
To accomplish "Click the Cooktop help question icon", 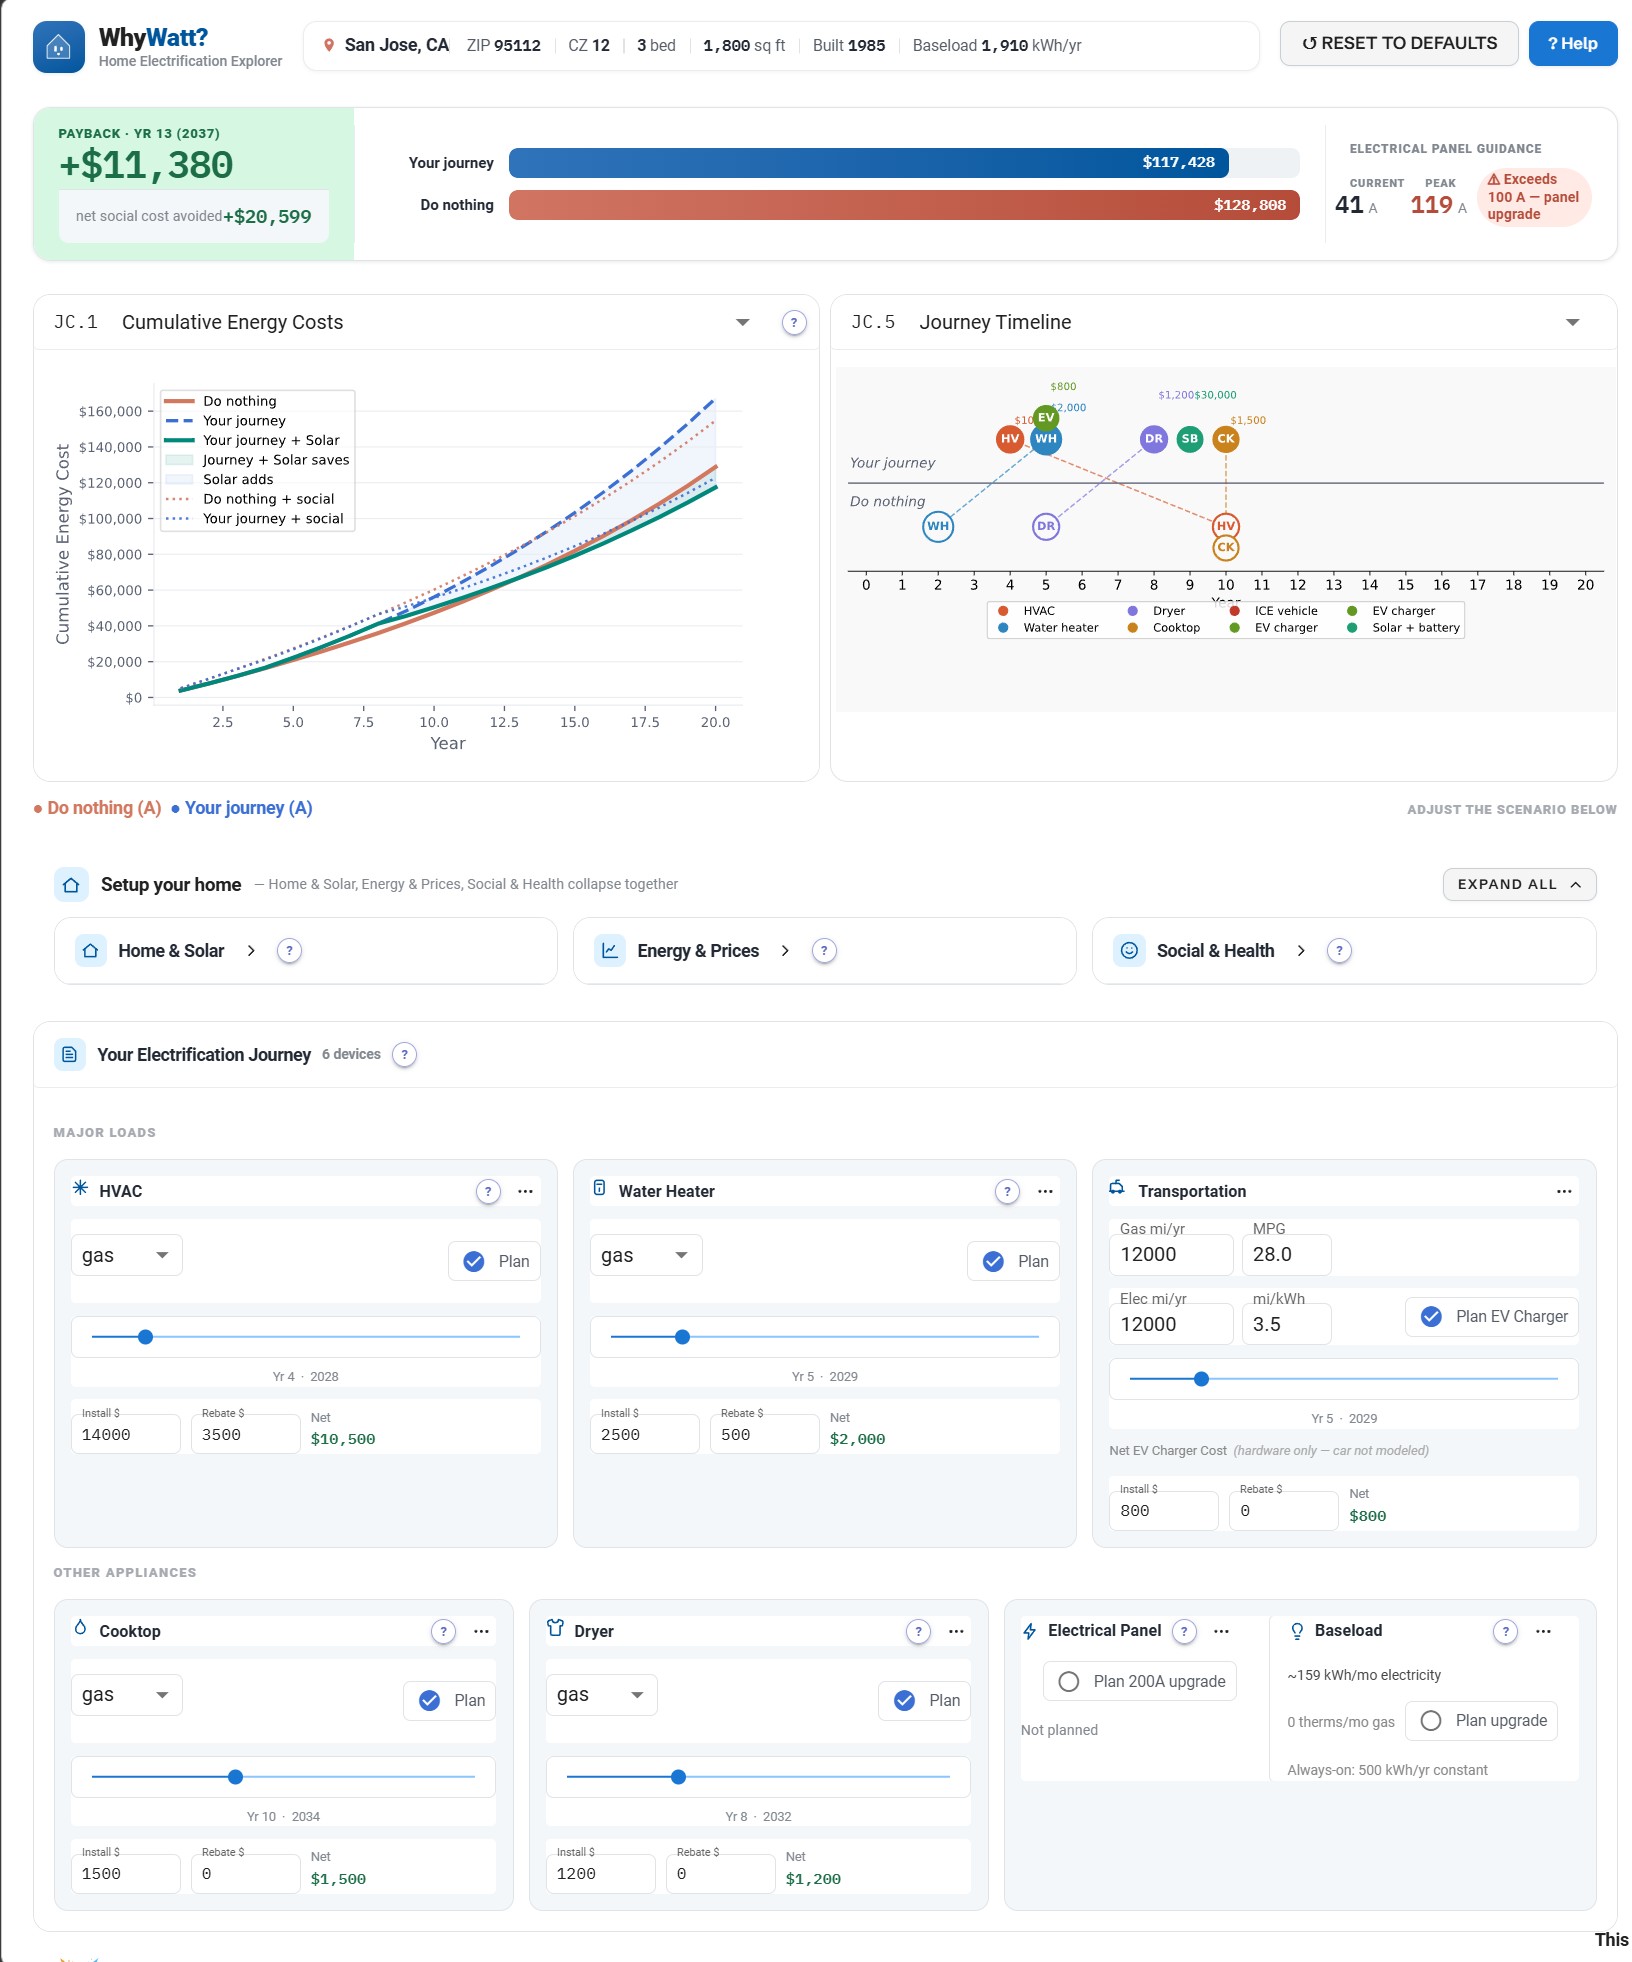I will 443,1631.
